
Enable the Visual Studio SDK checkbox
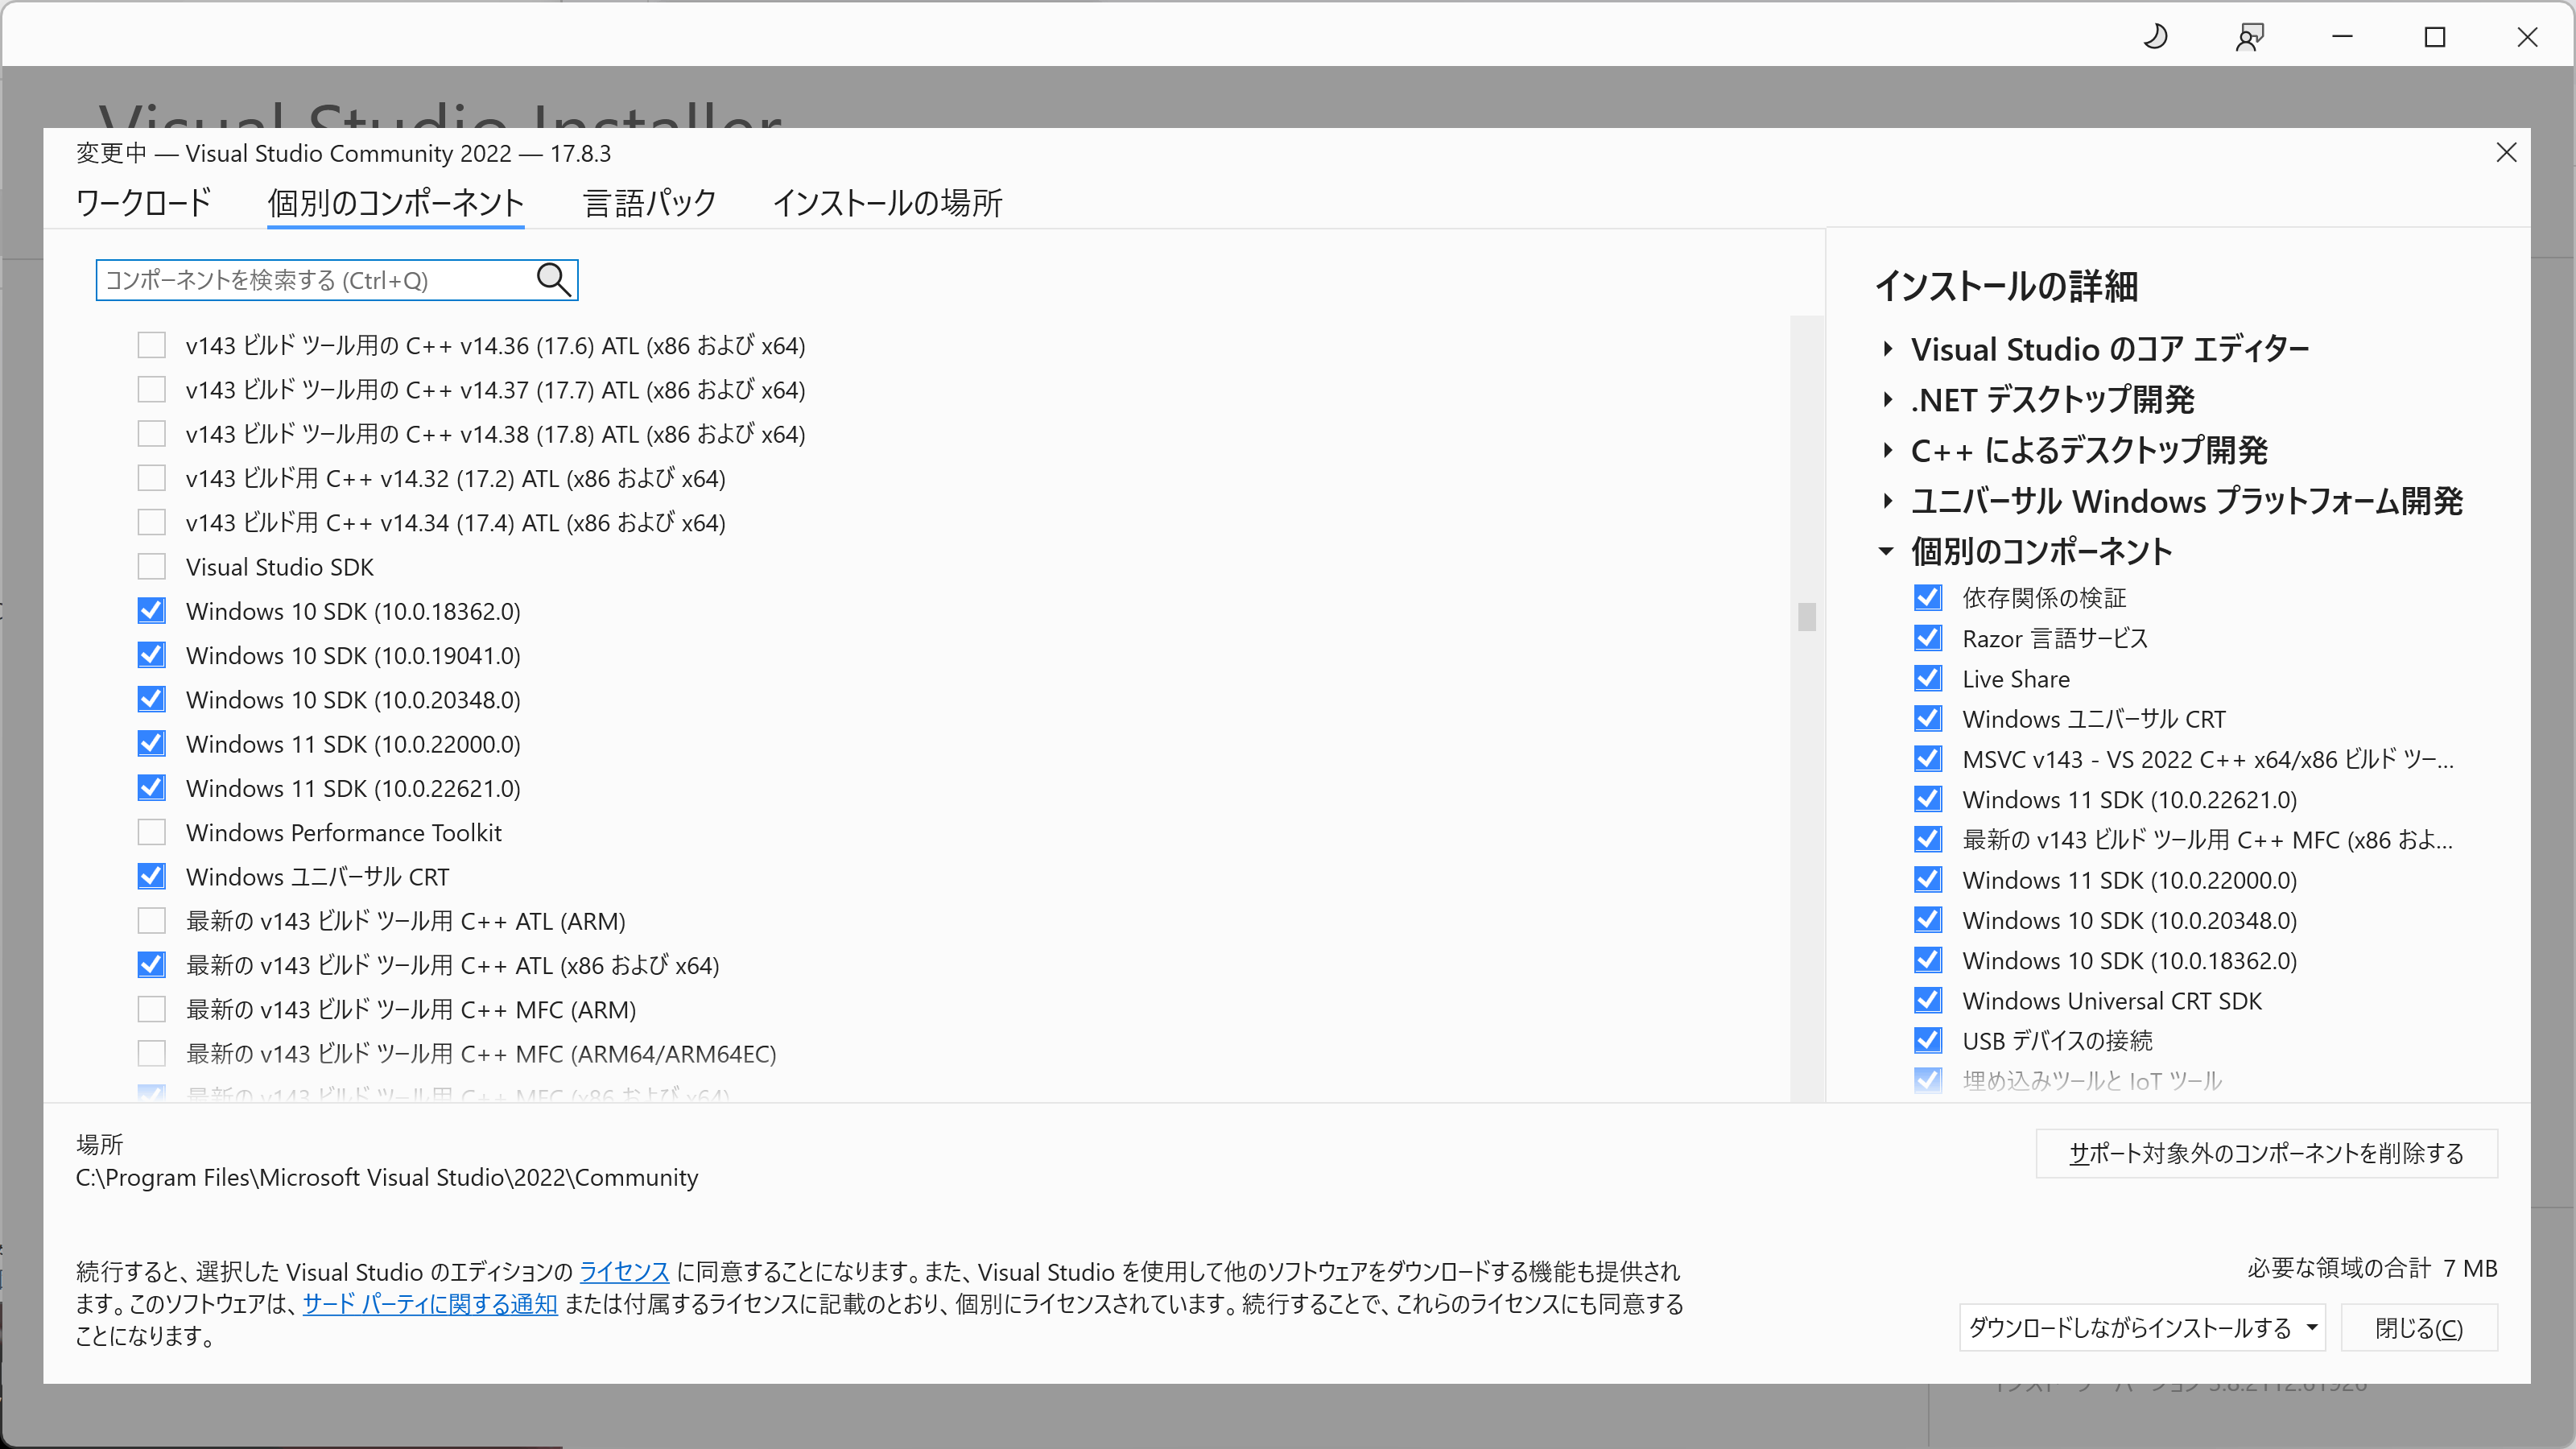tap(152, 567)
